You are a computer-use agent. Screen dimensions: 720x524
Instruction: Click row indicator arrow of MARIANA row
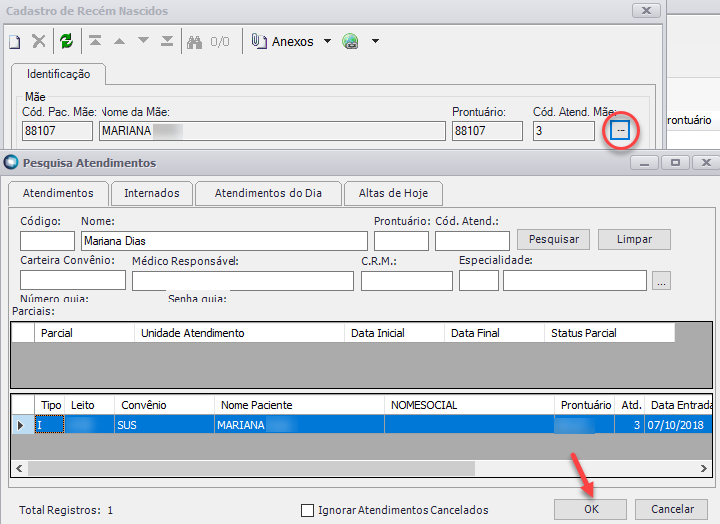tap(21, 425)
